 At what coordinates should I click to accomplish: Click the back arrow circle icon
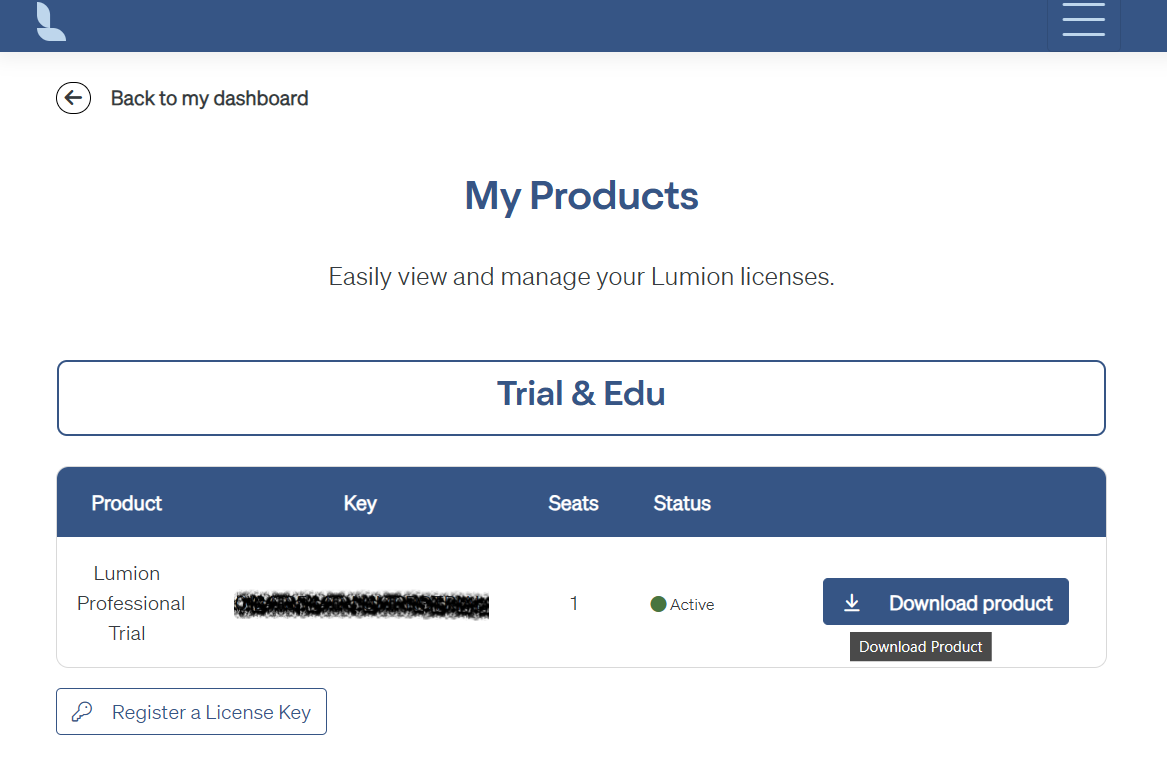tap(74, 97)
